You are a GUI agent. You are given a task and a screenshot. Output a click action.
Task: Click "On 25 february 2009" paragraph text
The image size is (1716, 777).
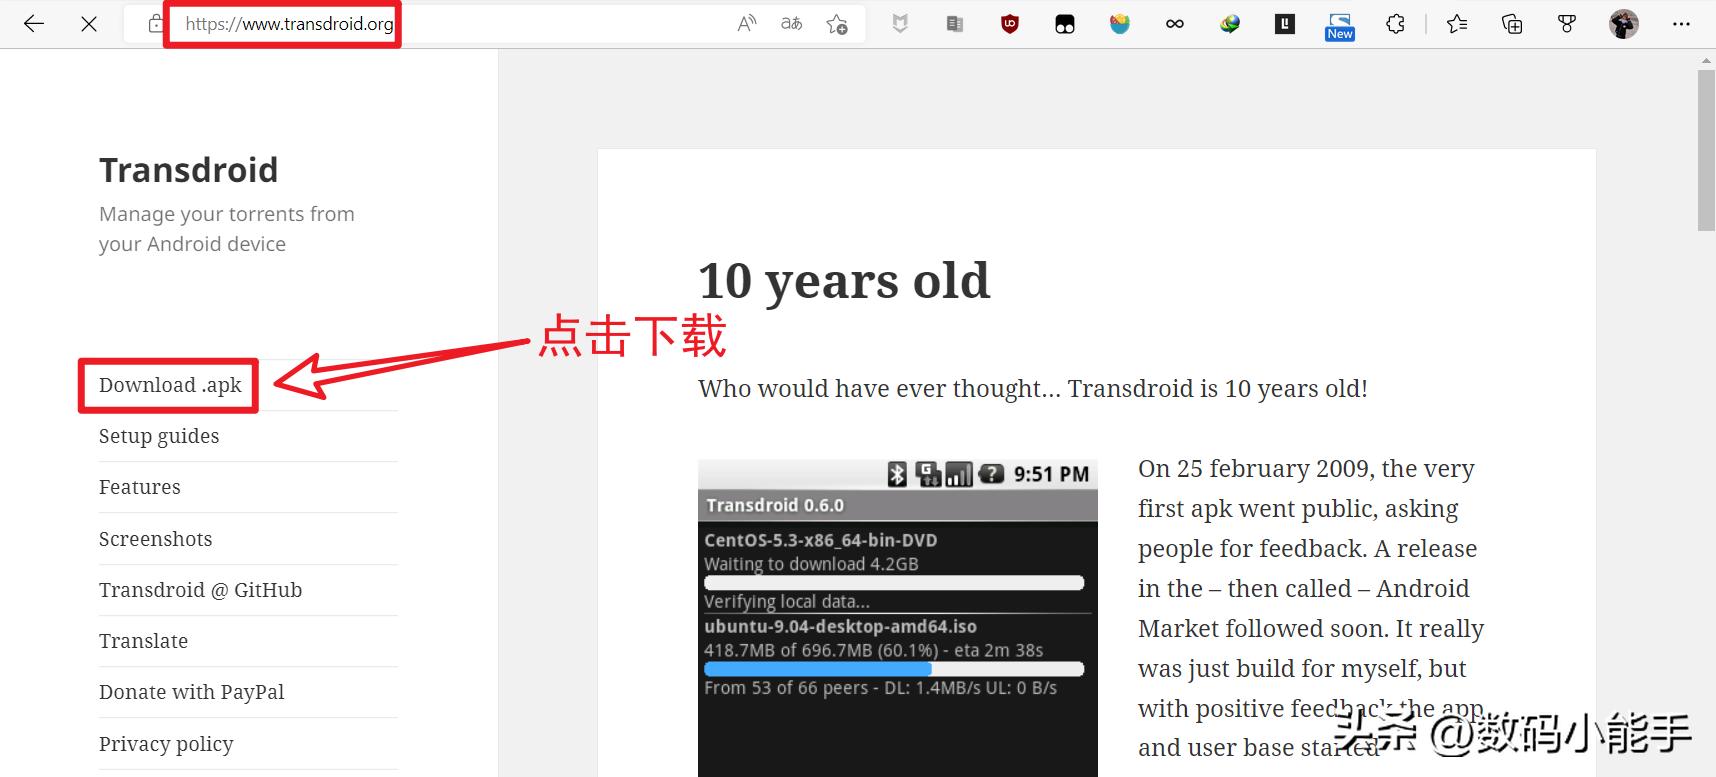(x=1310, y=608)
